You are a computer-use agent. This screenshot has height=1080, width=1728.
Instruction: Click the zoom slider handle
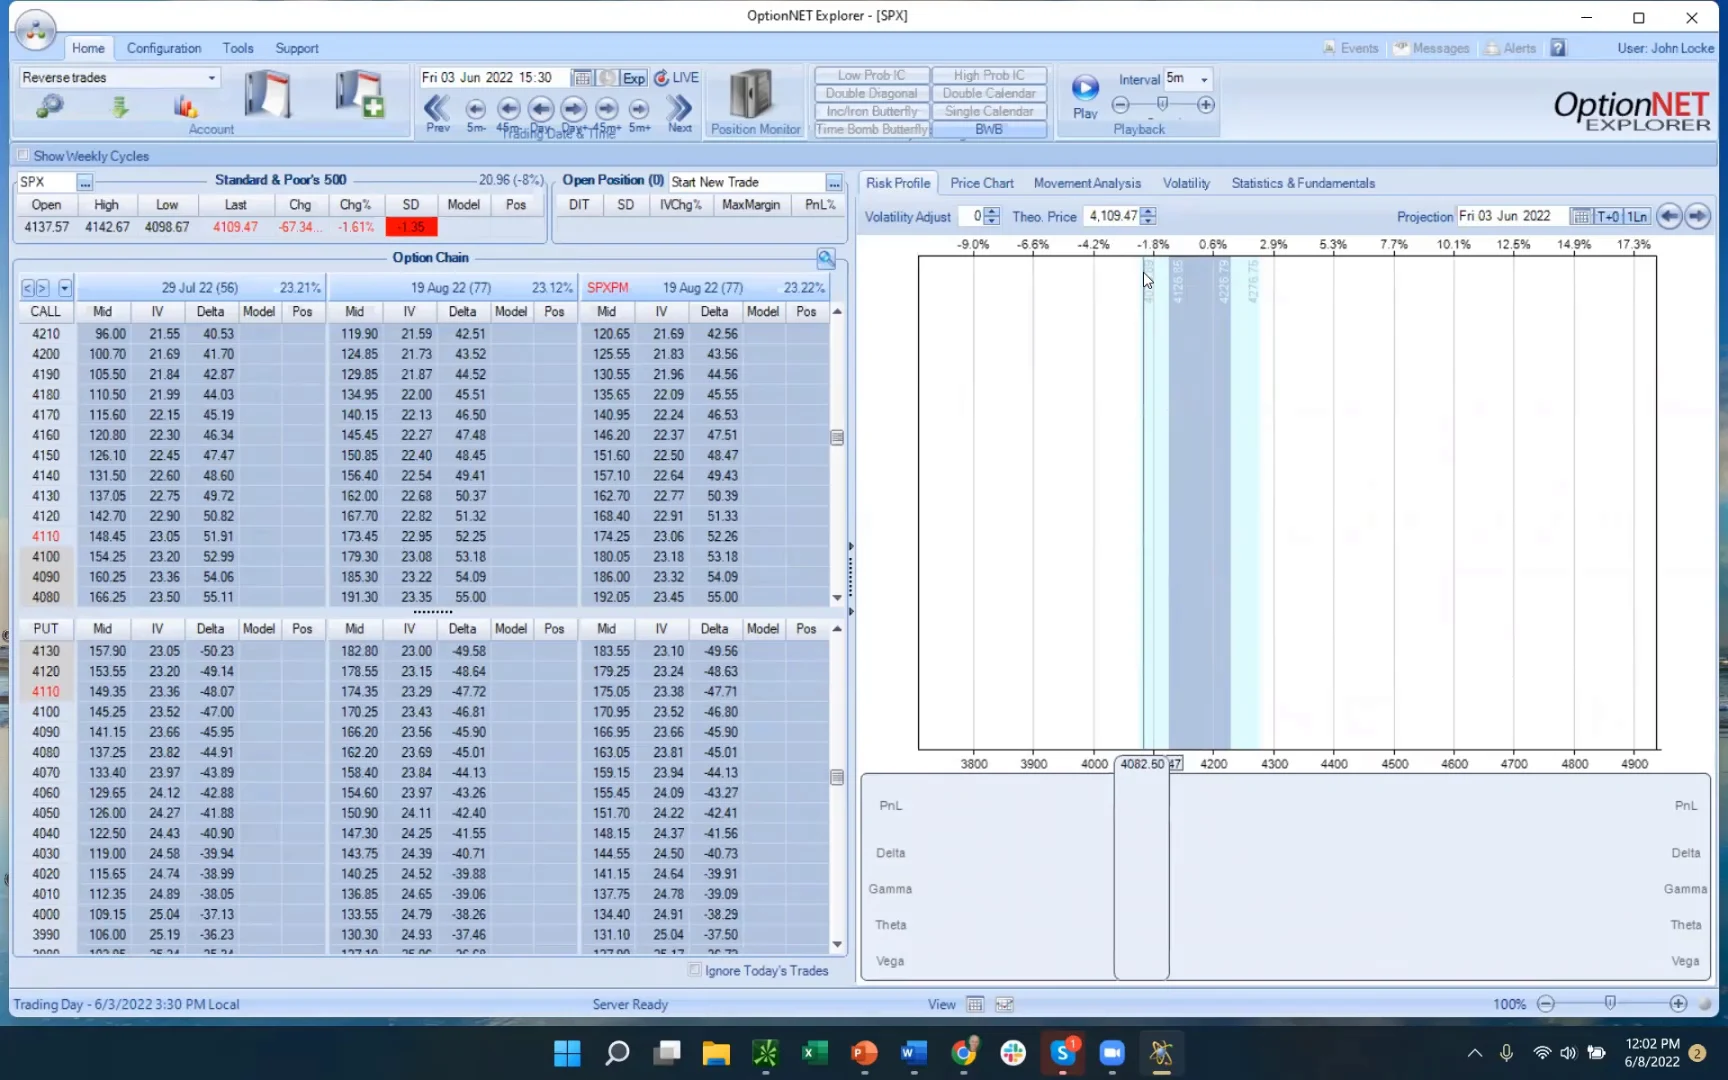(1610, 1003)
